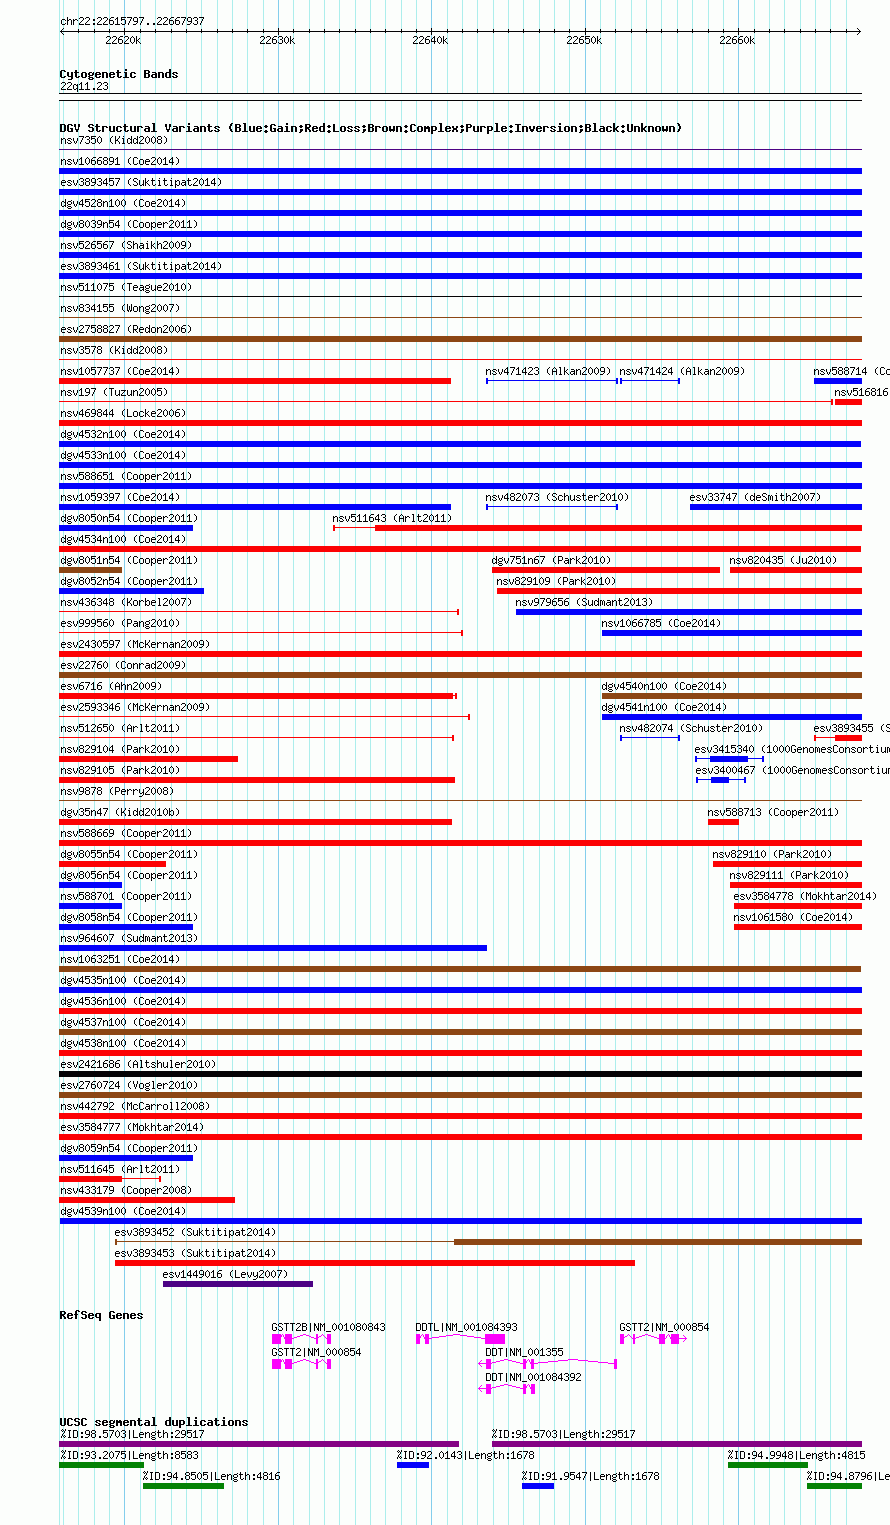Click esv2430597 (McKernan2009) label
This screenshot has height=1525, width=890.
tap(135, 644)
